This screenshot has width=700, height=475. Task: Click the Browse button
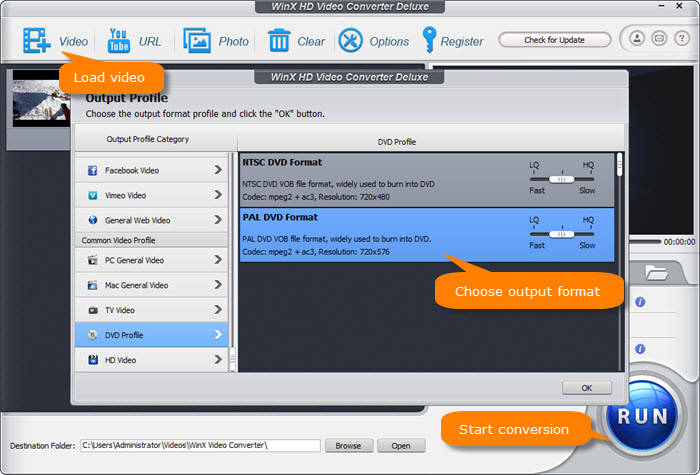pyautogui.click(x=348, y=446)
